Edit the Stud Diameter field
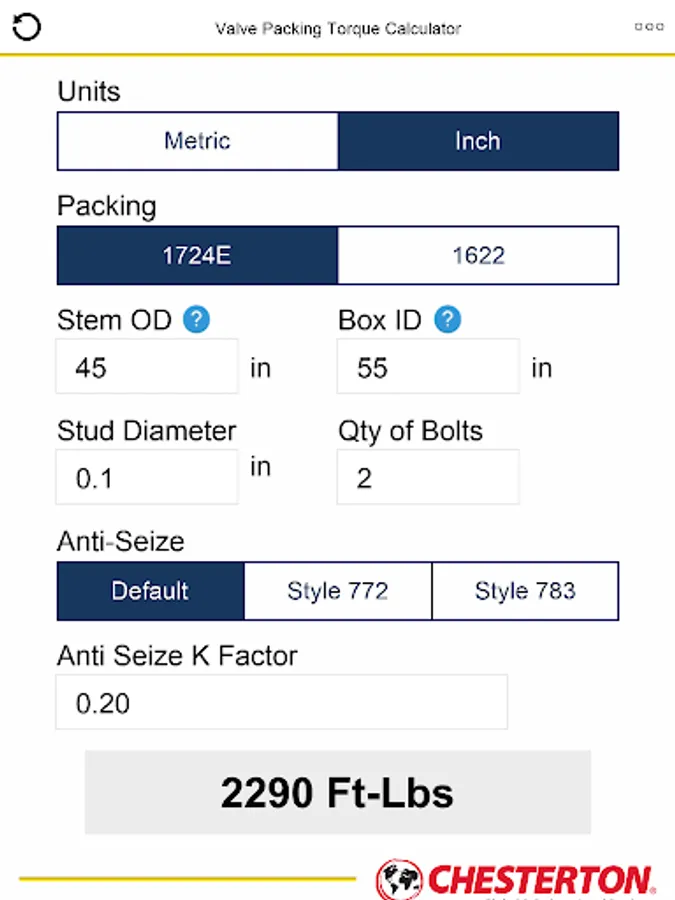Screen dimensions: 675x900 pos(147,478)
